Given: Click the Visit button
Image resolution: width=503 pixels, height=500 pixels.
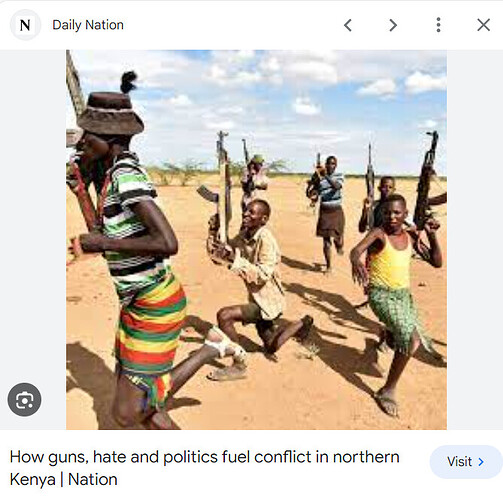Looking at the screenshot, I should coord(466,462).
